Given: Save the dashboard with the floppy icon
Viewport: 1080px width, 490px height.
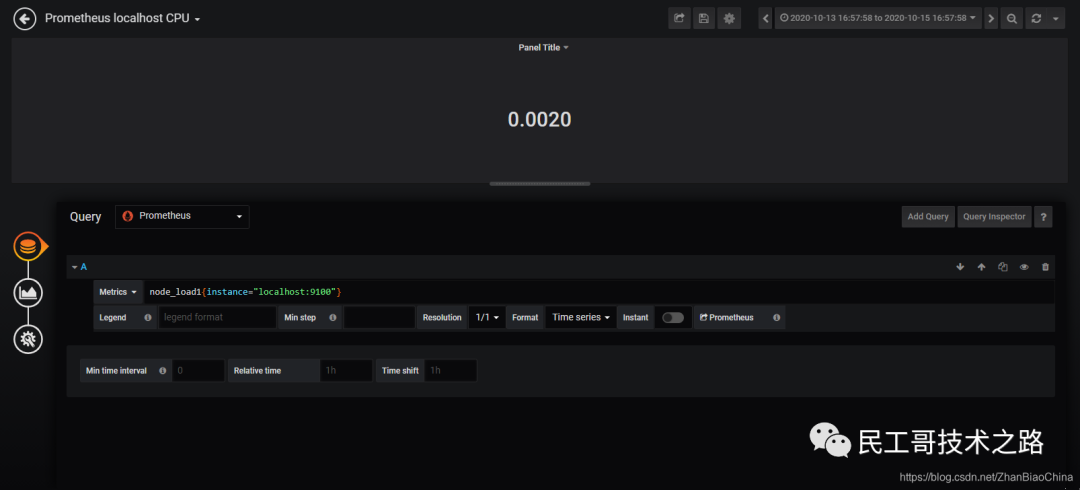Looking at the screenshot, I should (704, 19).
